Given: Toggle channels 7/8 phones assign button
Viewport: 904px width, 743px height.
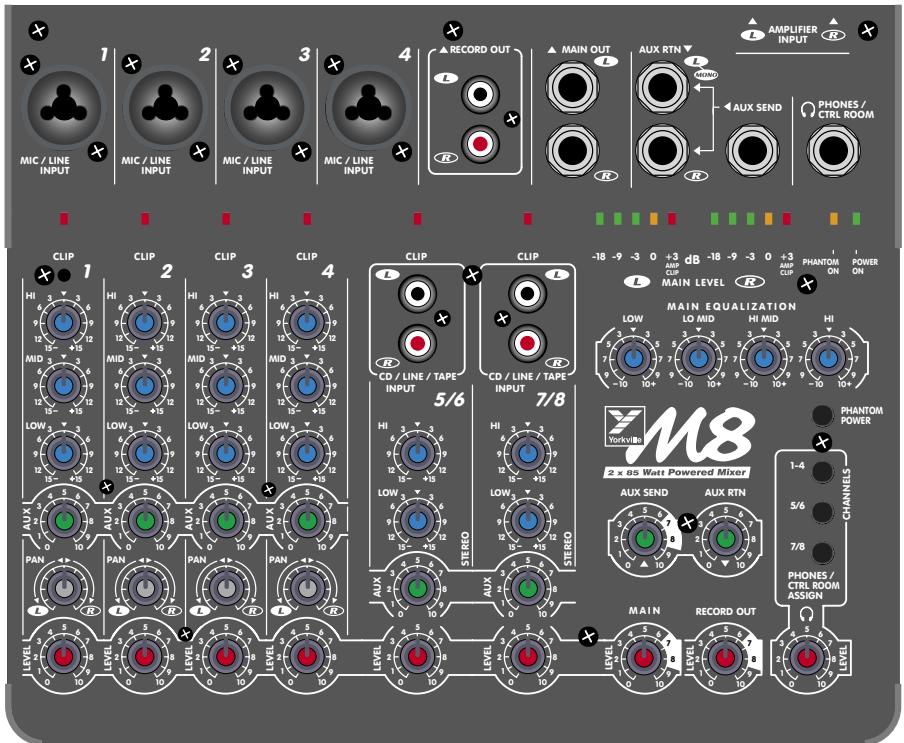Looking at the screenshot, I should (823, 552).
